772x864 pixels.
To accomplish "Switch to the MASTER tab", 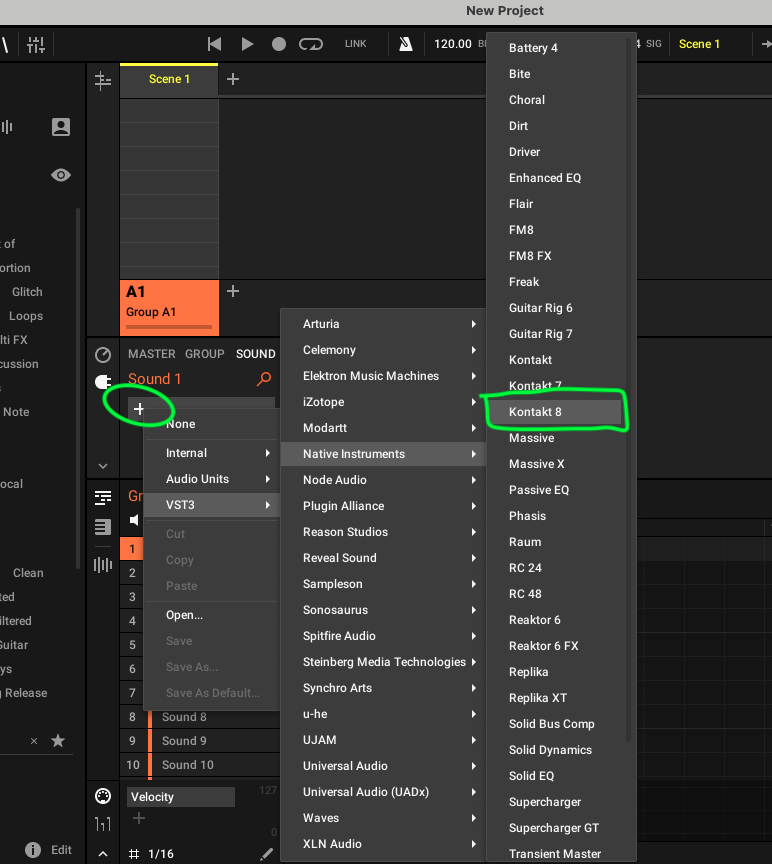I will tap(152, 354).
